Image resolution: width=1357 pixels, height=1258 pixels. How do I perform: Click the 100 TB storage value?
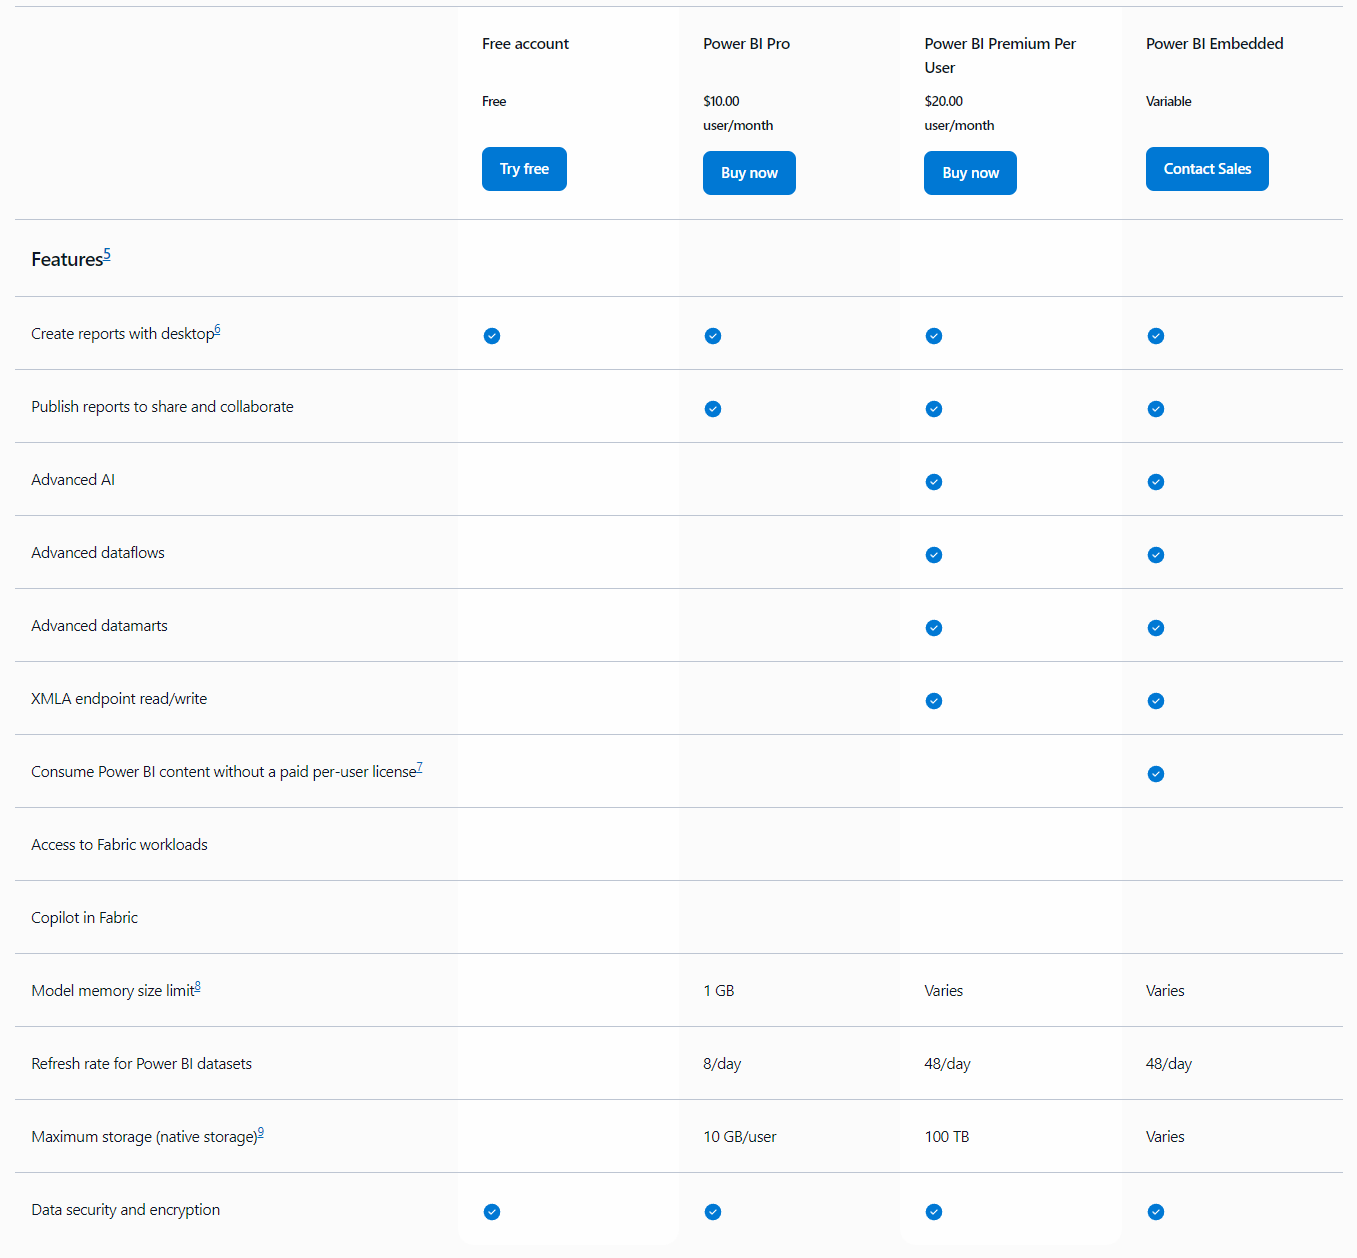click(x=947, y=1137)
